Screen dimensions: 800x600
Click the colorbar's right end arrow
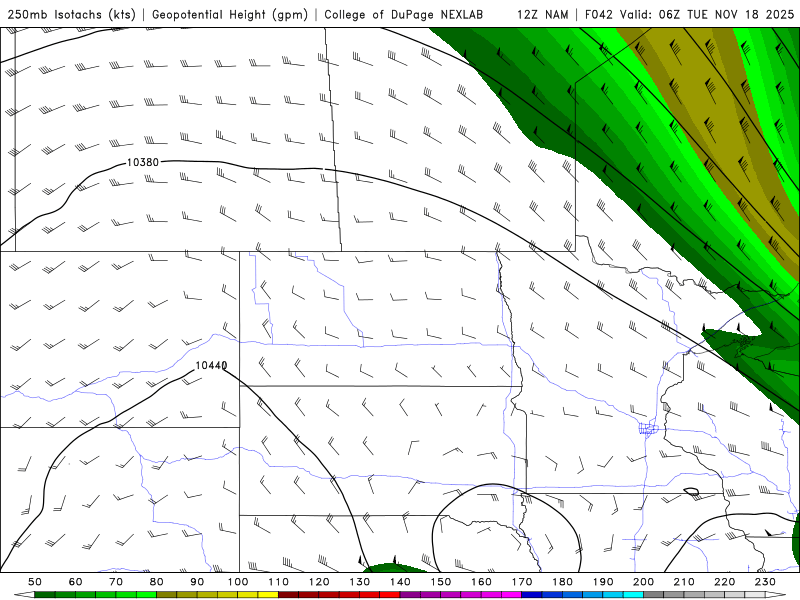pyautogui.click(x=776, y=594)
